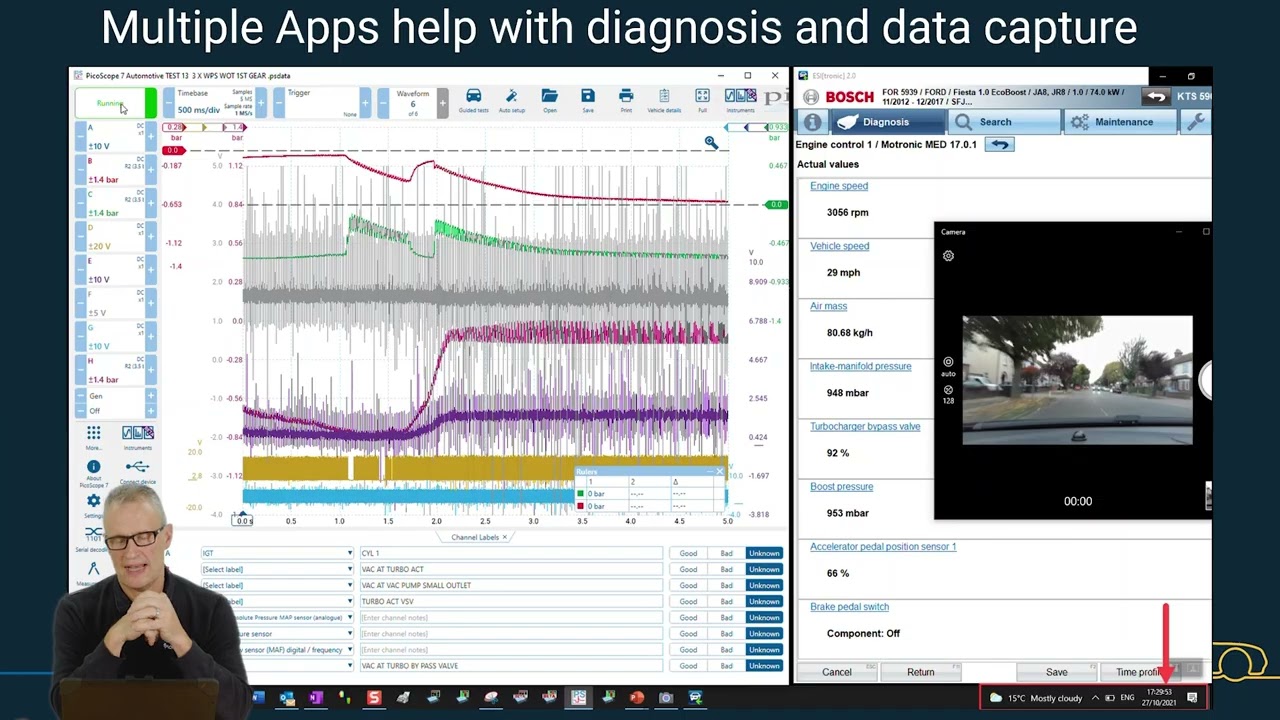The image size is (1280, 720).
Task: Mark TURBO ACT VSV row as Bad
Action: (726, 601)
